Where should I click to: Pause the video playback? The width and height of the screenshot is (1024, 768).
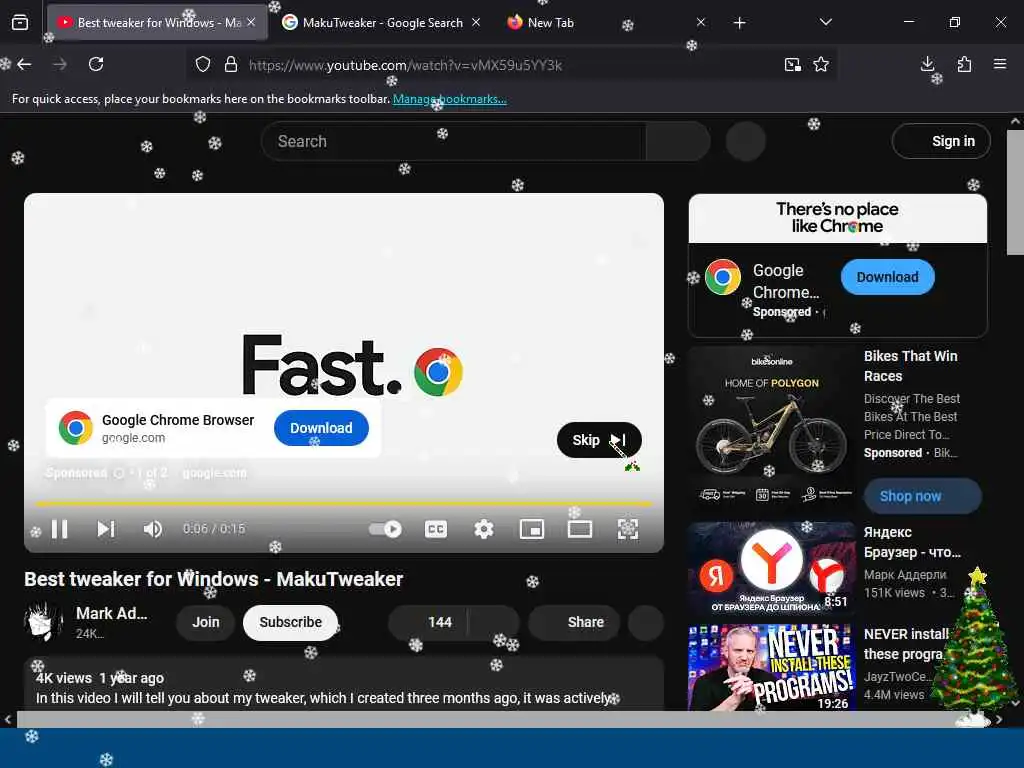(x=59, y=529)
